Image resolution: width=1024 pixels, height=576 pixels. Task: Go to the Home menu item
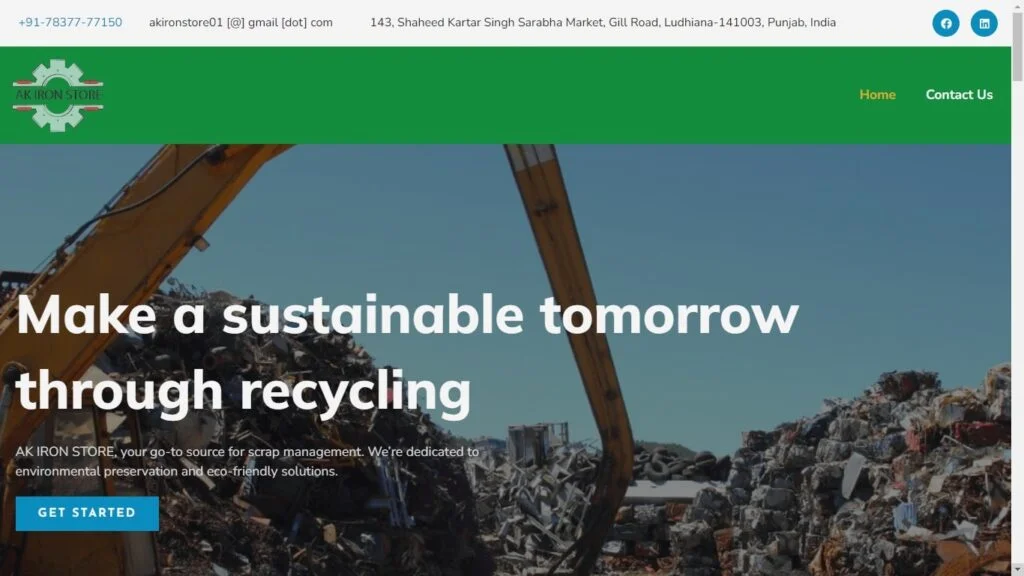point(877,95)
